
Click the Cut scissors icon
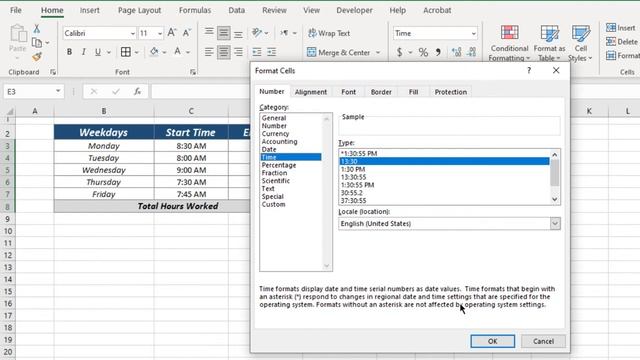pos(37,29)
